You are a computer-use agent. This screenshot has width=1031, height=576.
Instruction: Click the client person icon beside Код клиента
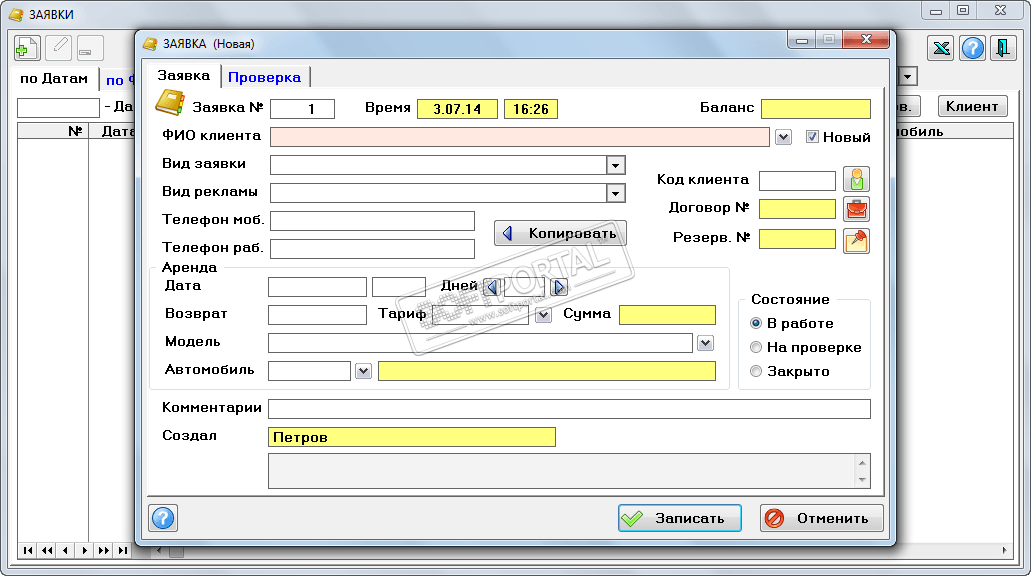(x=856, y=180)
